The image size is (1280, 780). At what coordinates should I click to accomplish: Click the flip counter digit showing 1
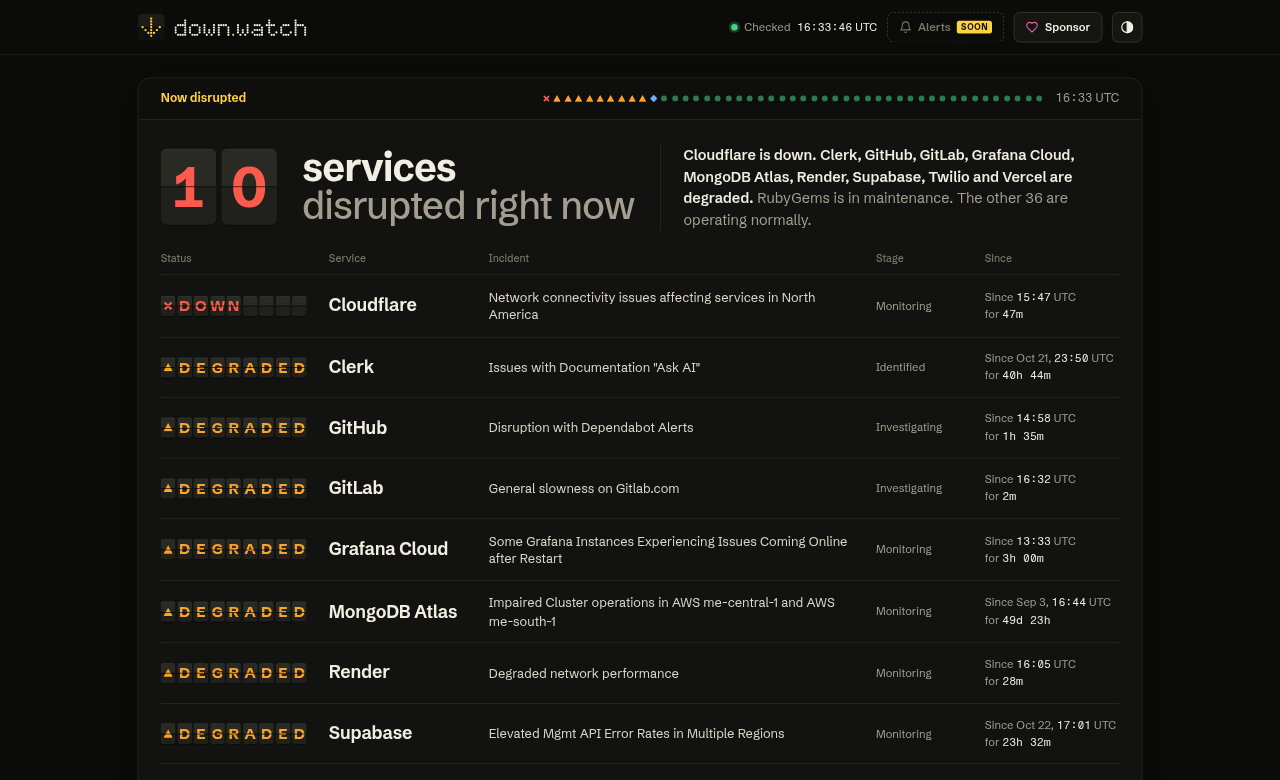coord(189,187)
